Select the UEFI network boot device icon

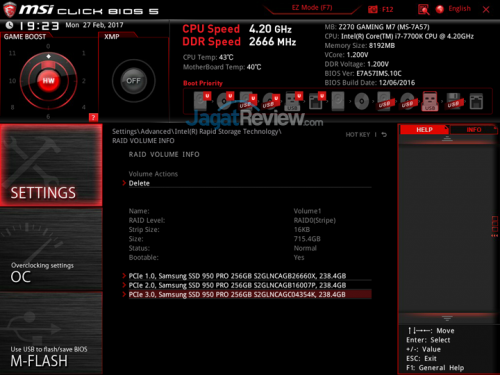pyautogui.click(x=316, y=101)
